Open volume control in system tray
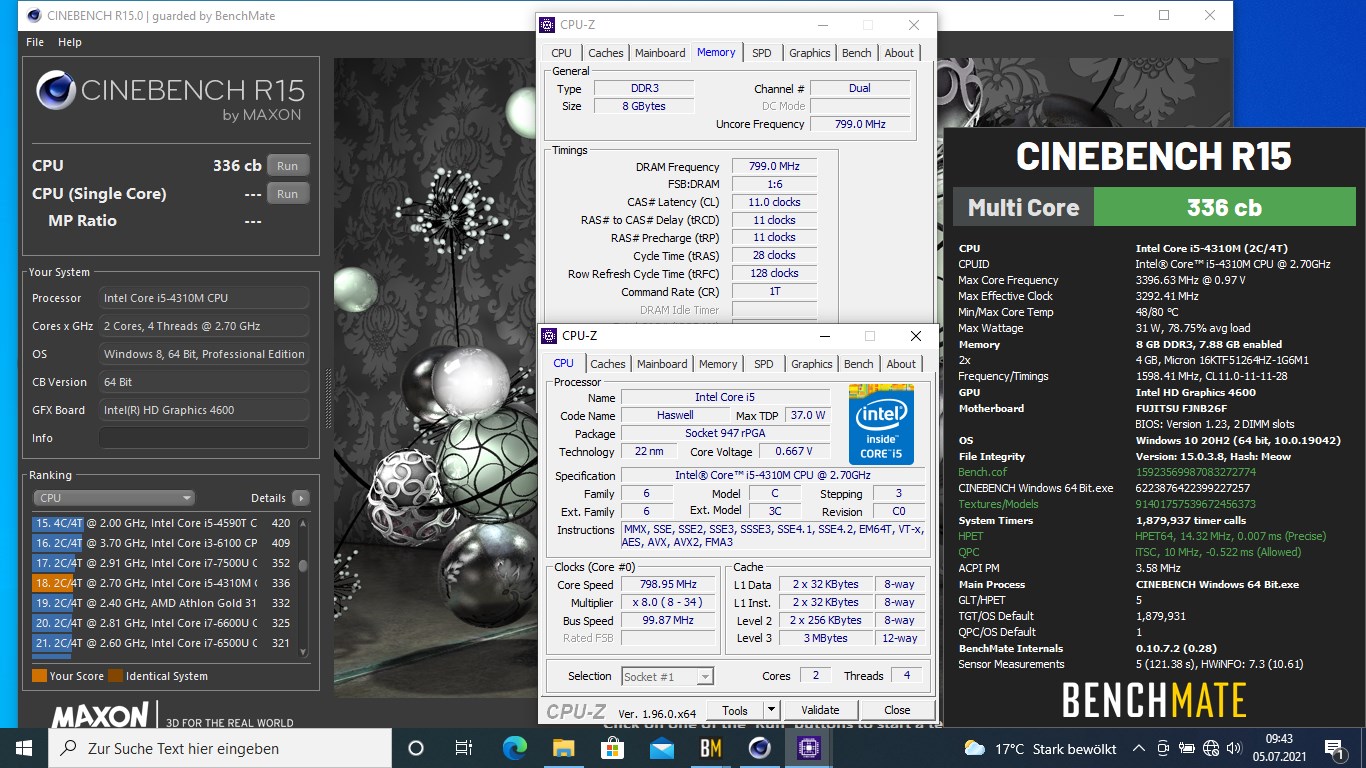This screenshot has height=768, width=1366. [1235, 748]
